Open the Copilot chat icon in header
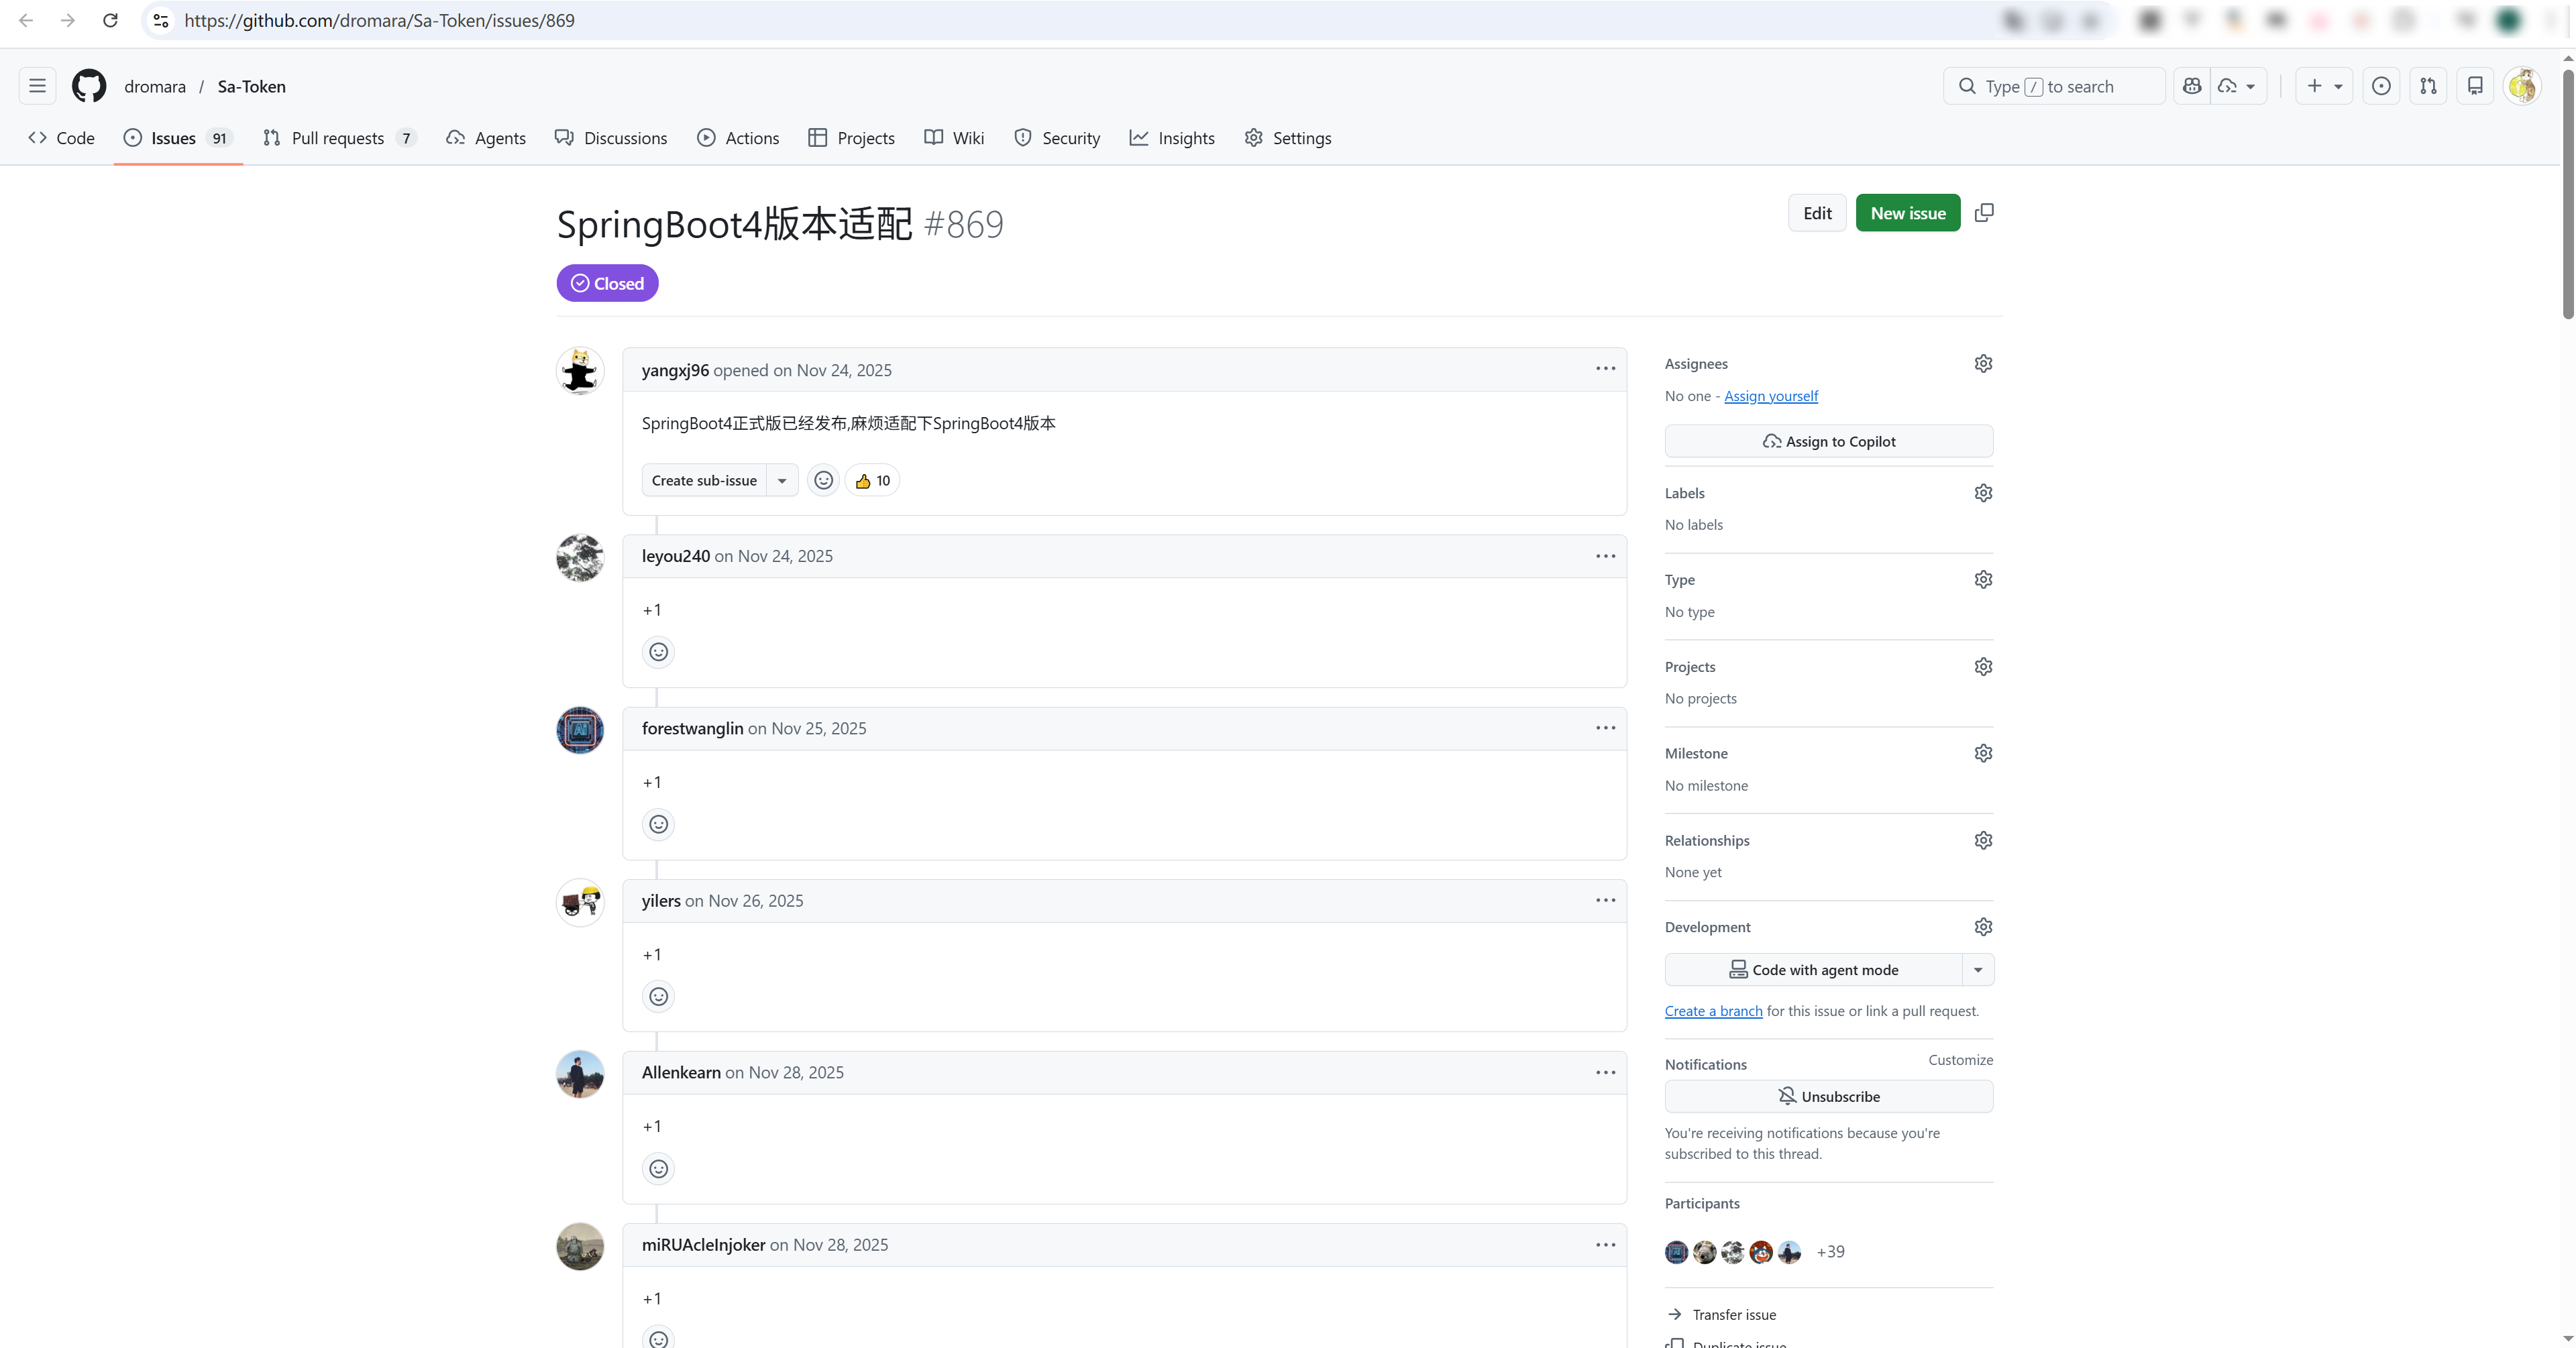This screenshot has width=2576, height=1348. click(x=2191, y=86)
